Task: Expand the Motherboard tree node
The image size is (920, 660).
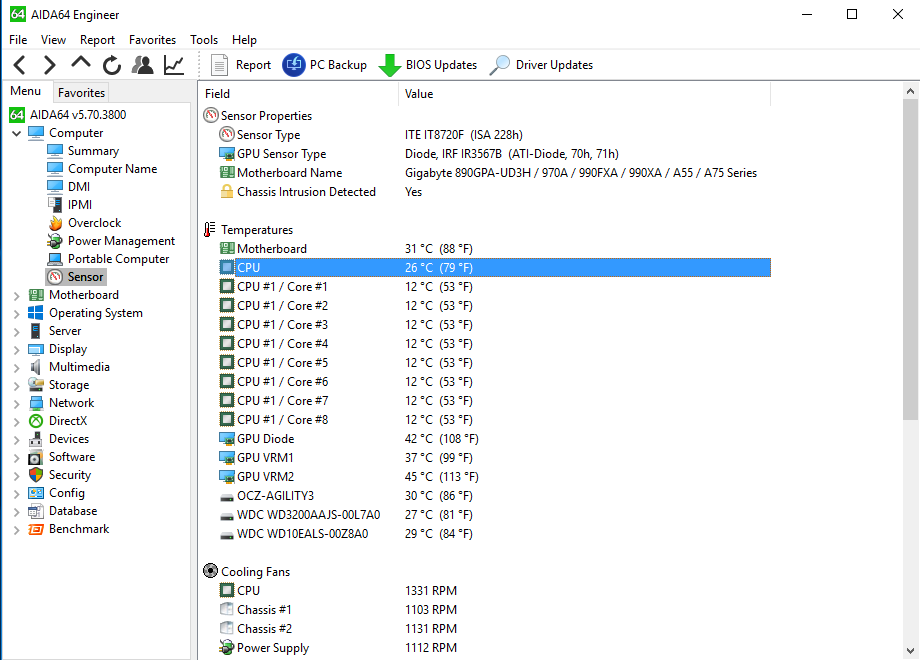Action: 16,296
